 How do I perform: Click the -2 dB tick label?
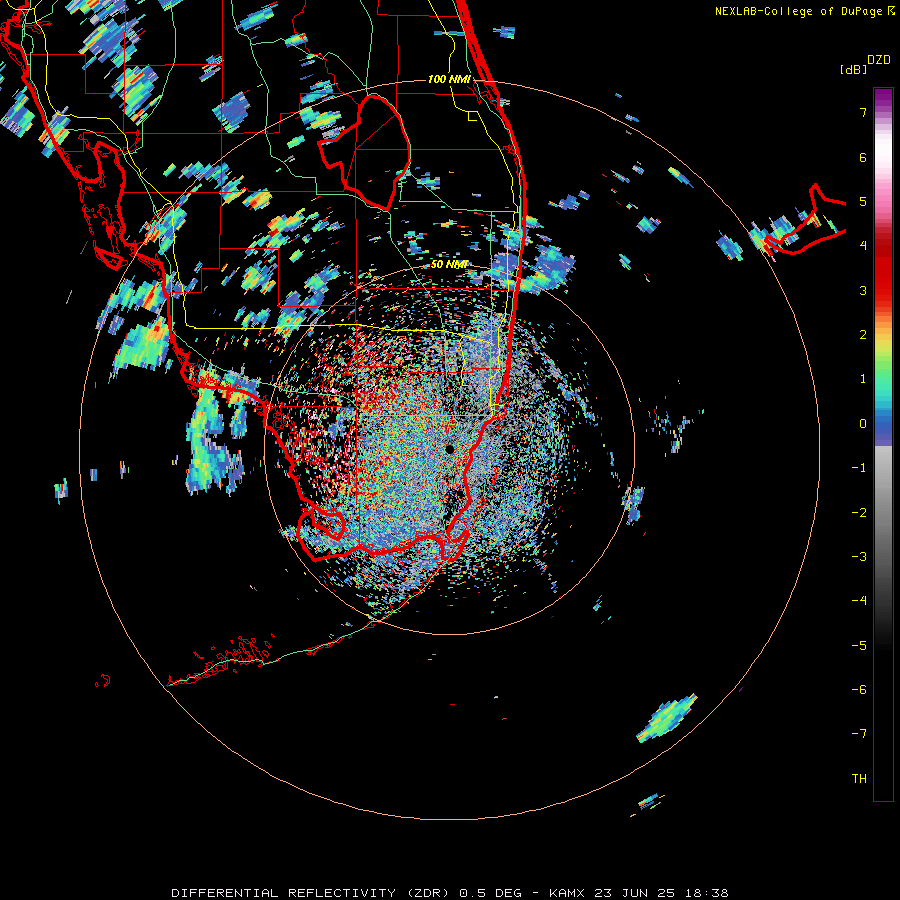tap(859, 513)
